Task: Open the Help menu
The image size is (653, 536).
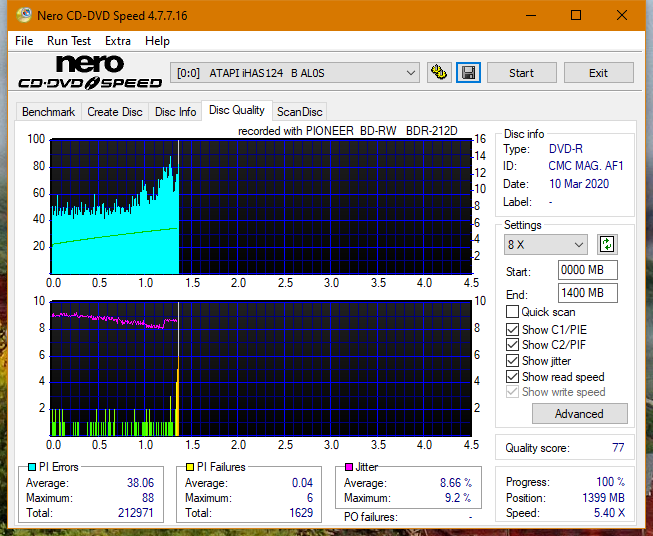Action: (157, 41)
